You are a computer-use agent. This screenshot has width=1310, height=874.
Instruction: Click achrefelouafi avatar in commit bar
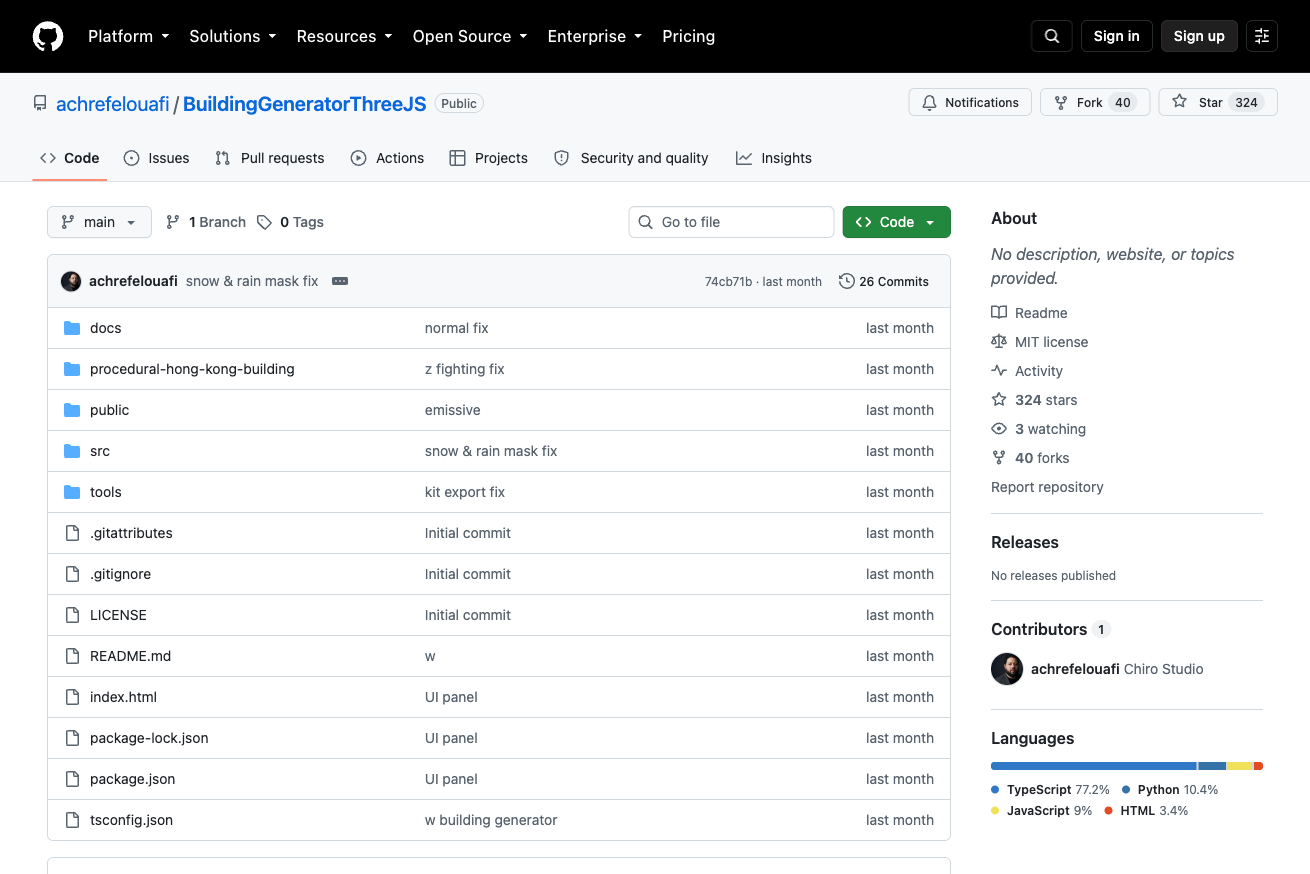tap(71, 281)
